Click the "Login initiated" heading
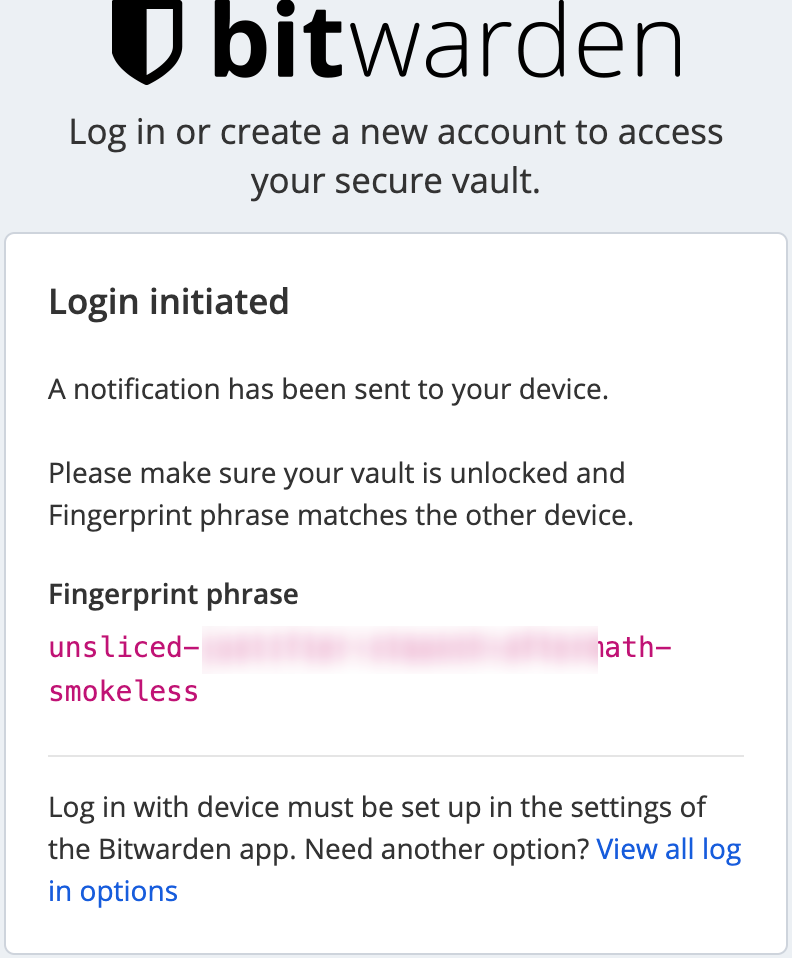This screenshot has width=792, height=958. [169, 301]
